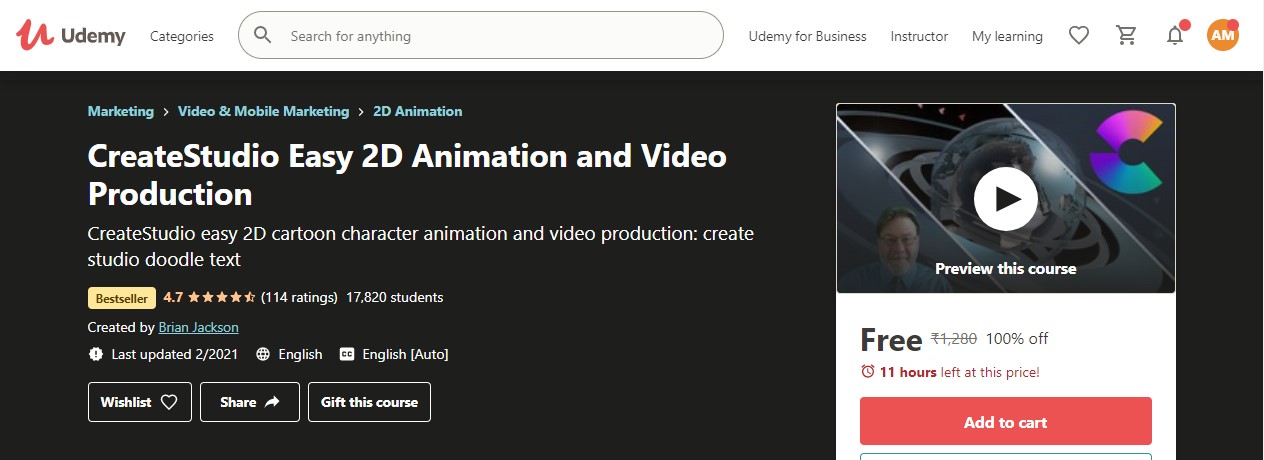Viewport: 1264px width, 460px height.
Task: Open the shopping cart icon
Action: [x=1127, y=36]
